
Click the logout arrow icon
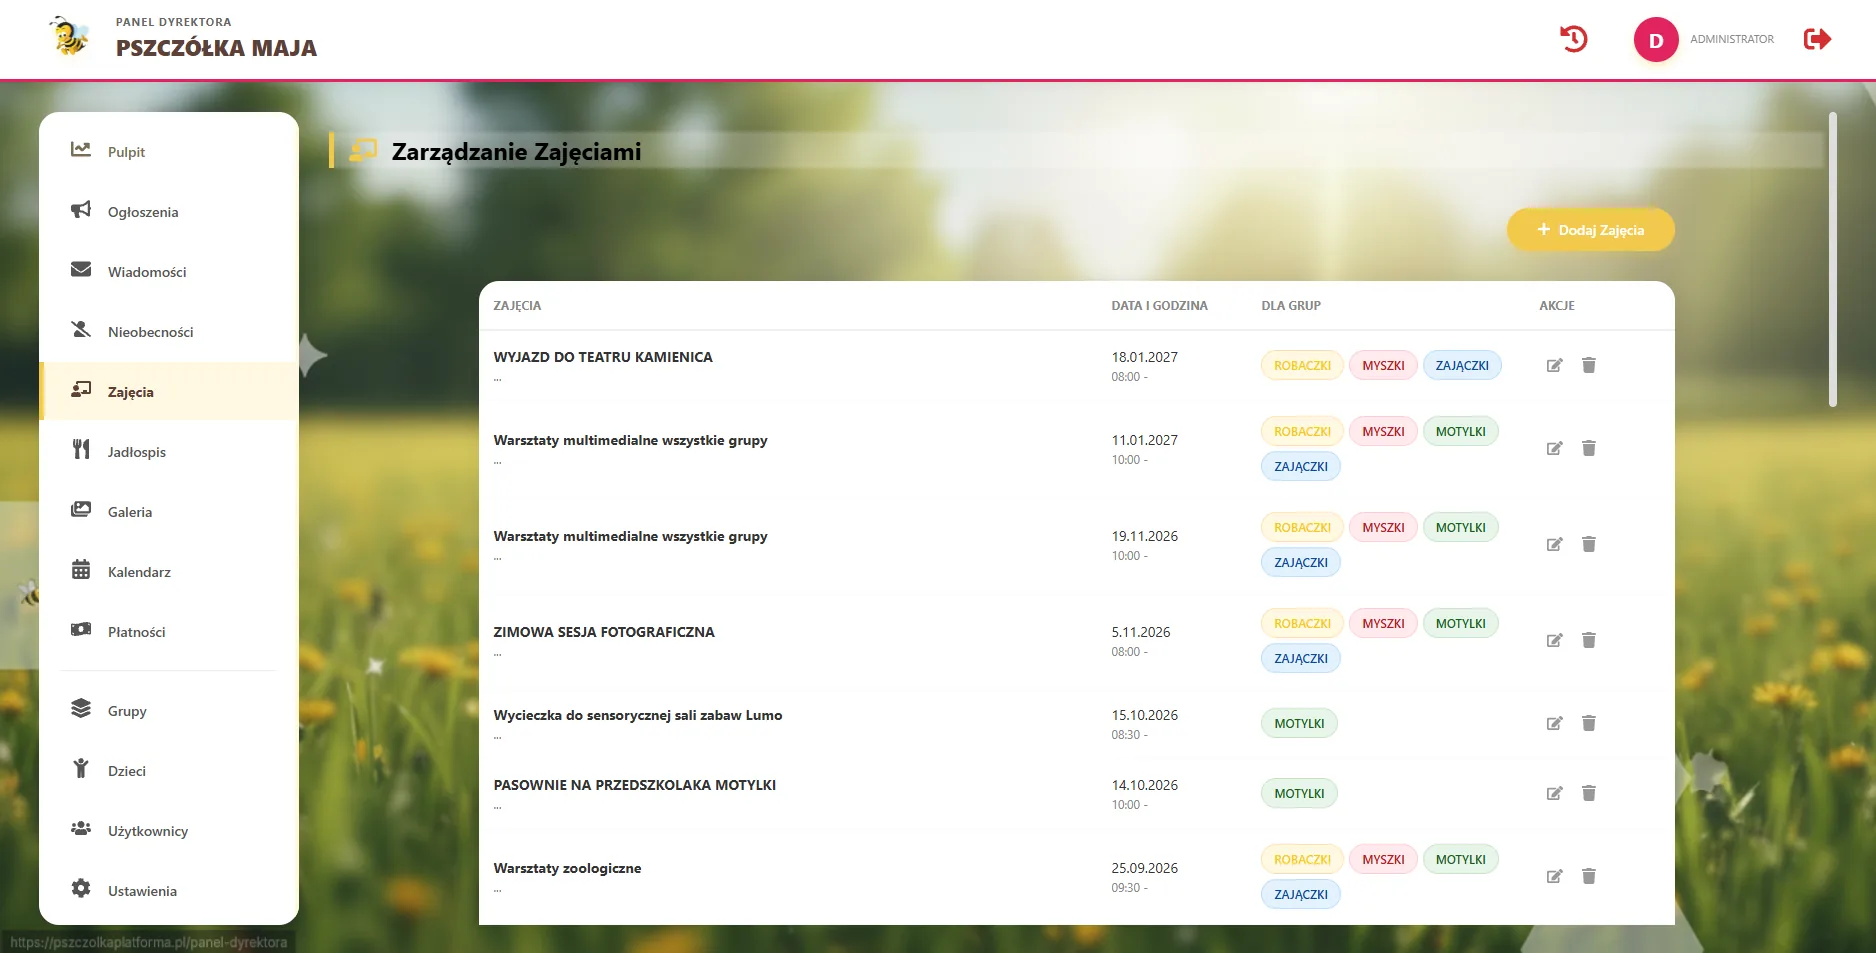point(1817,39)
